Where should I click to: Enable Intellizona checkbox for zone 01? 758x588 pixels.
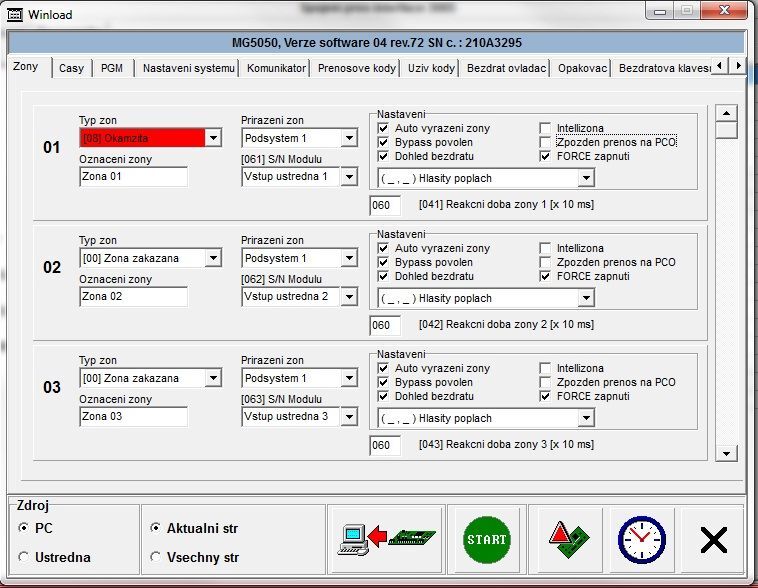pyautogui.click(x=546, y=129)
